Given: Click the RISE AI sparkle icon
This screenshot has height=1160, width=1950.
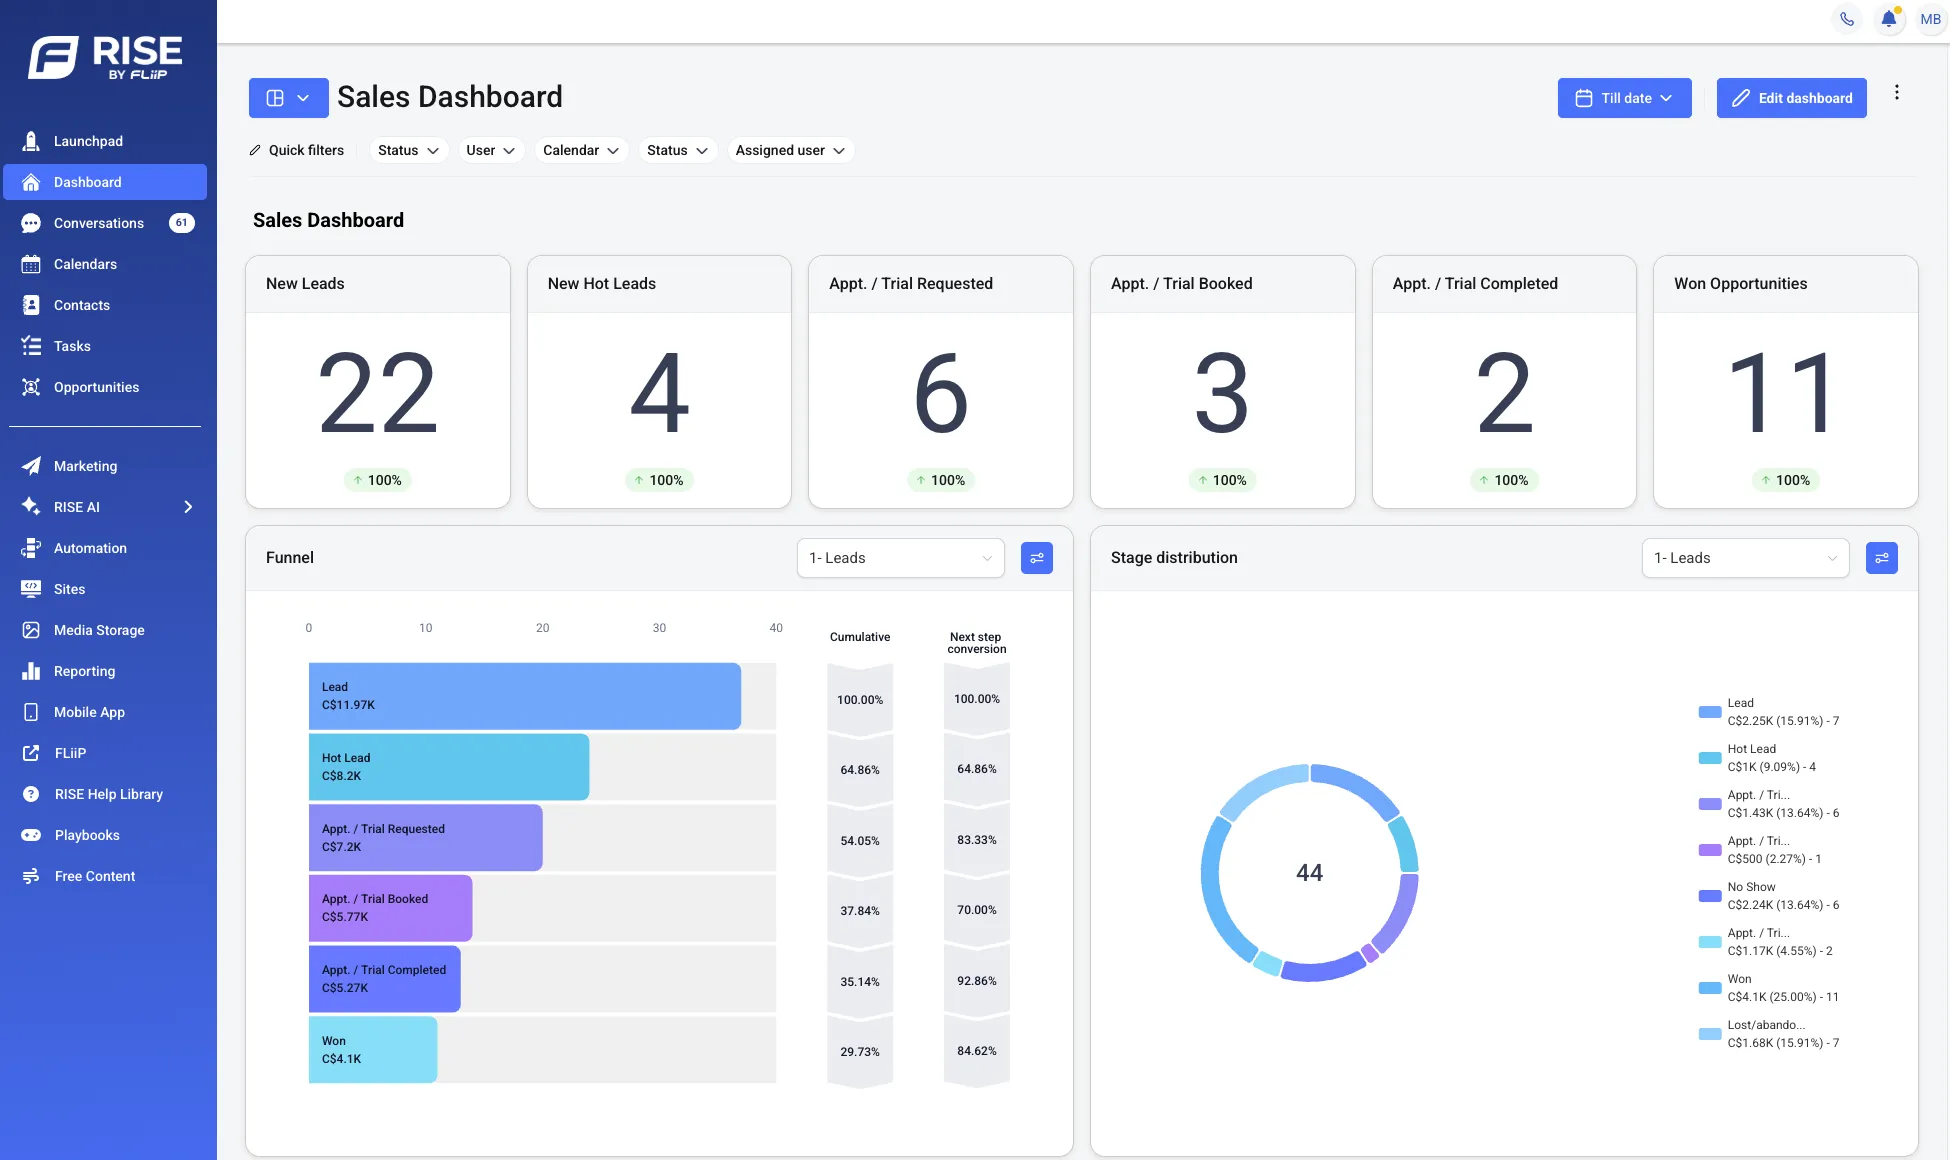Looking at the screenshot, I should coord(31,507).
